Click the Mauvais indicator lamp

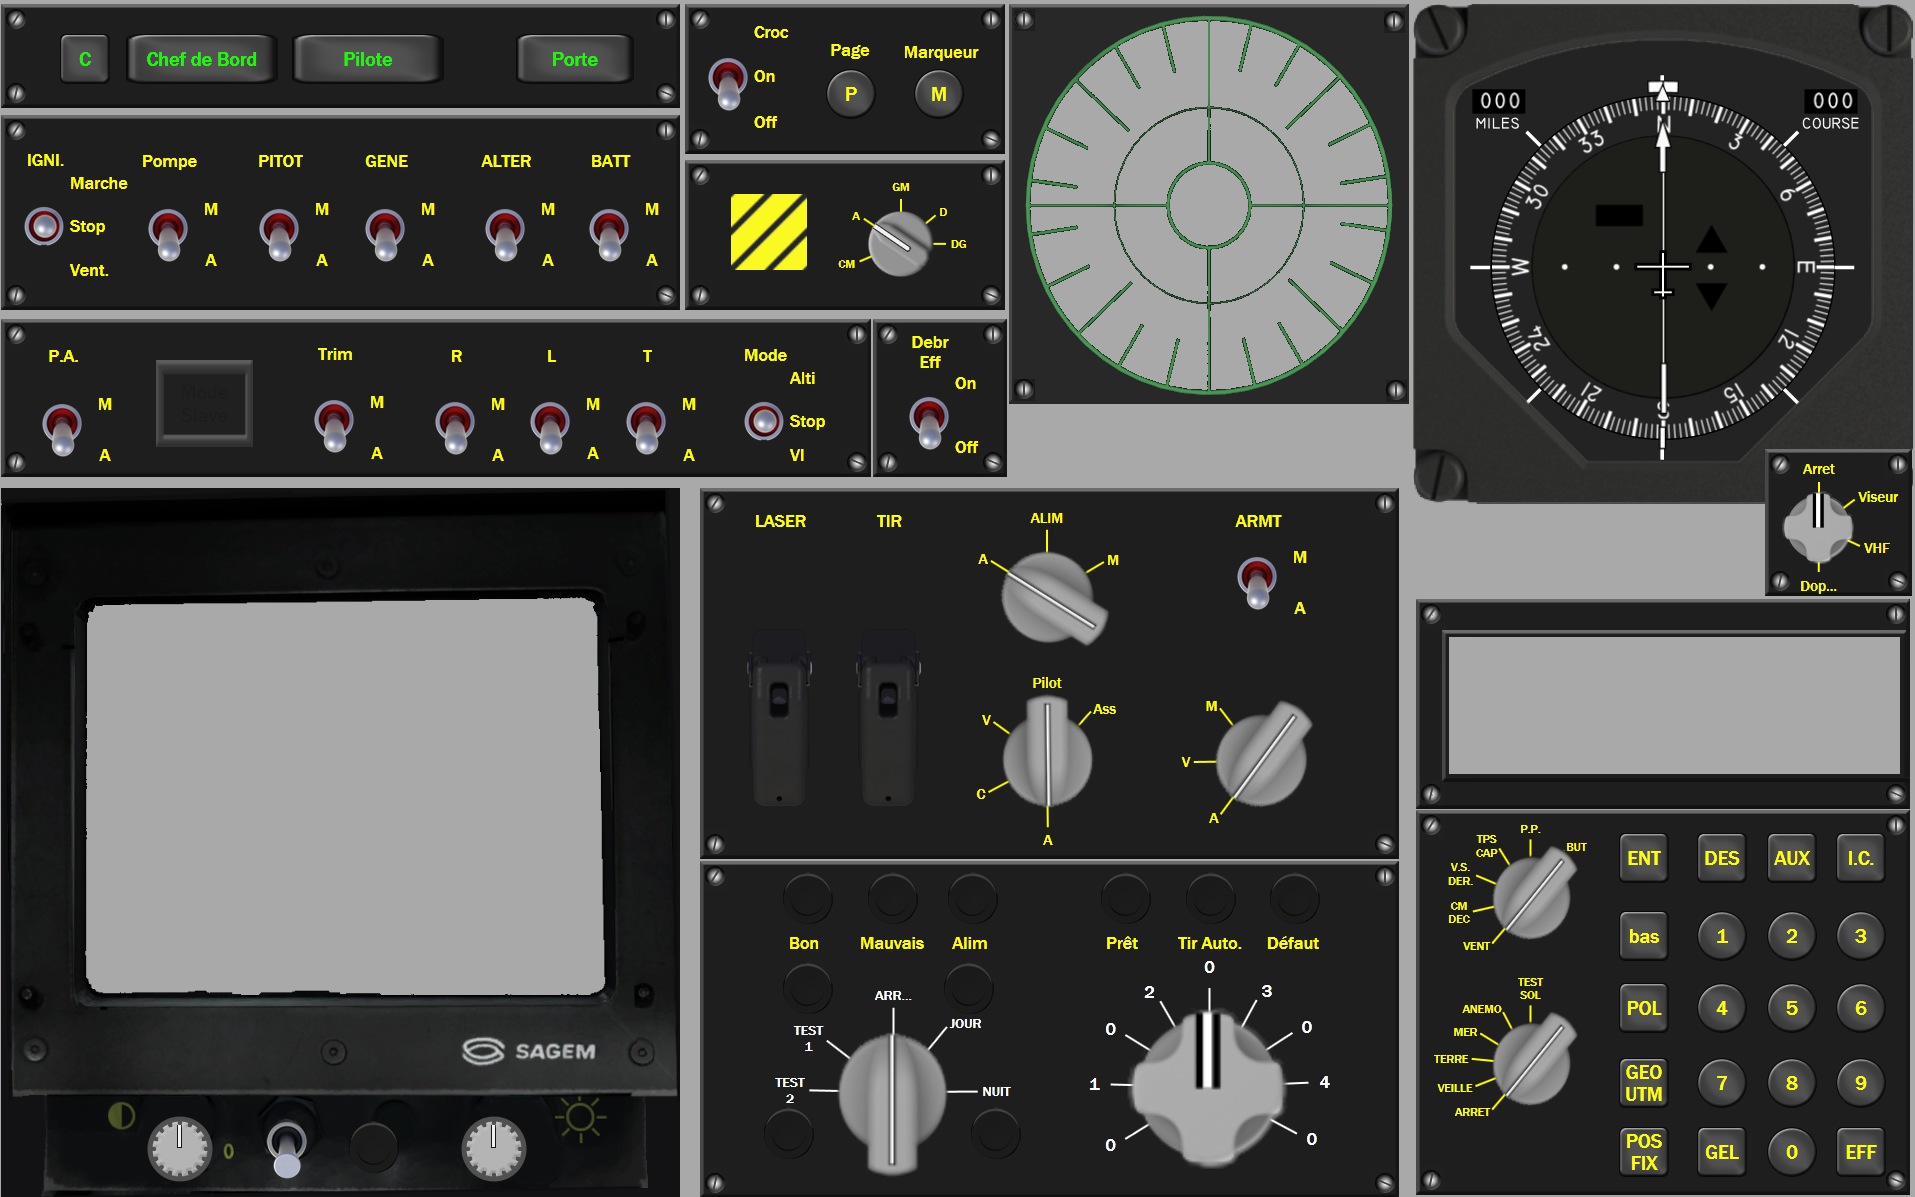coord(893,897)
